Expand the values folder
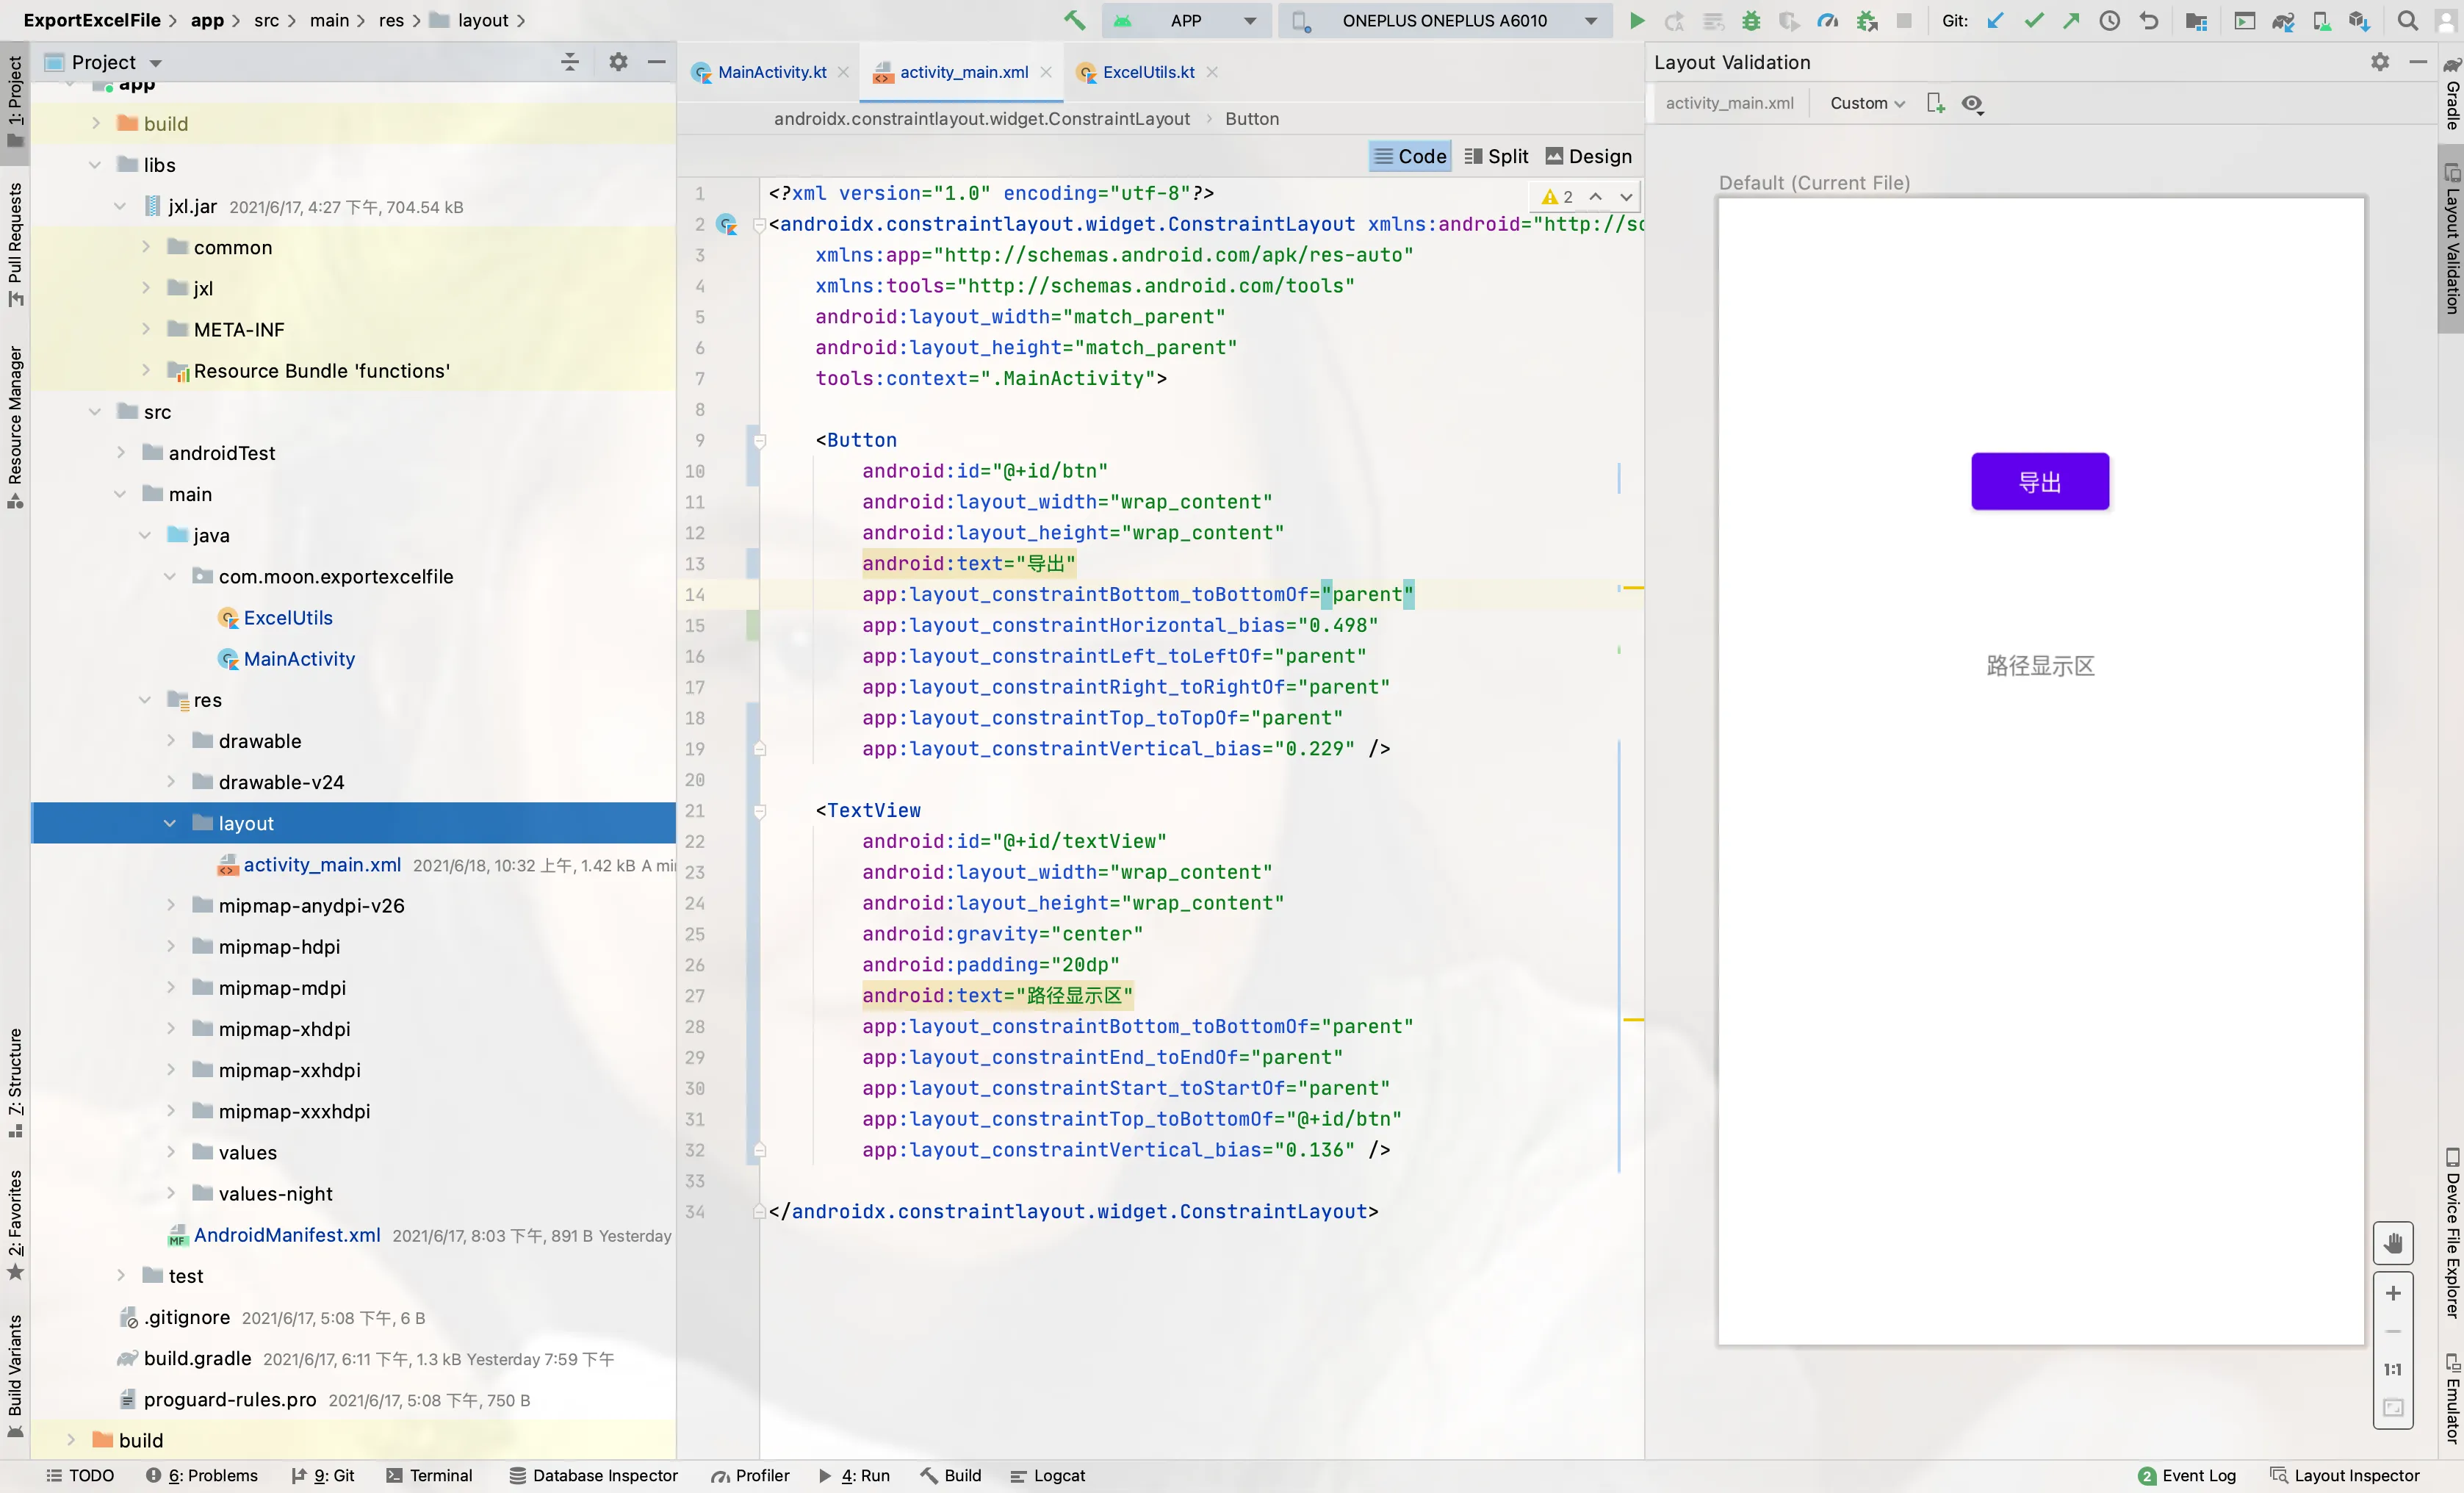The width and height of the screenshot is (2464, 1493). coord(170,1152)
